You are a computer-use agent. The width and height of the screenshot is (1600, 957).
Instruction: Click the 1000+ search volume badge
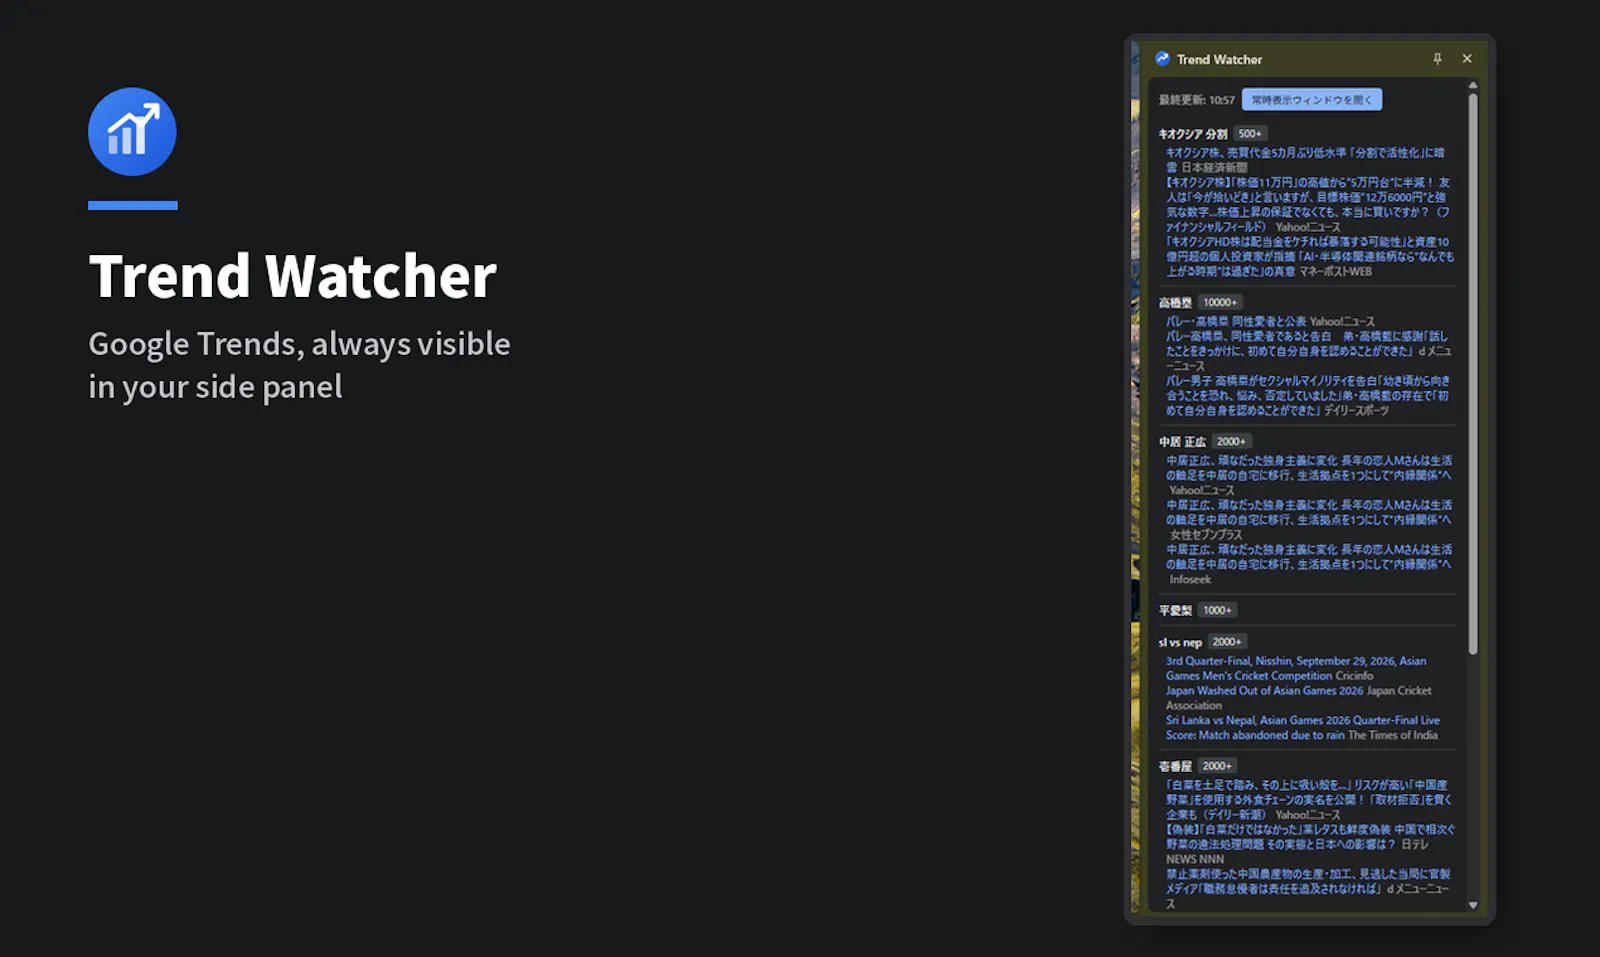pos(1217,611)
